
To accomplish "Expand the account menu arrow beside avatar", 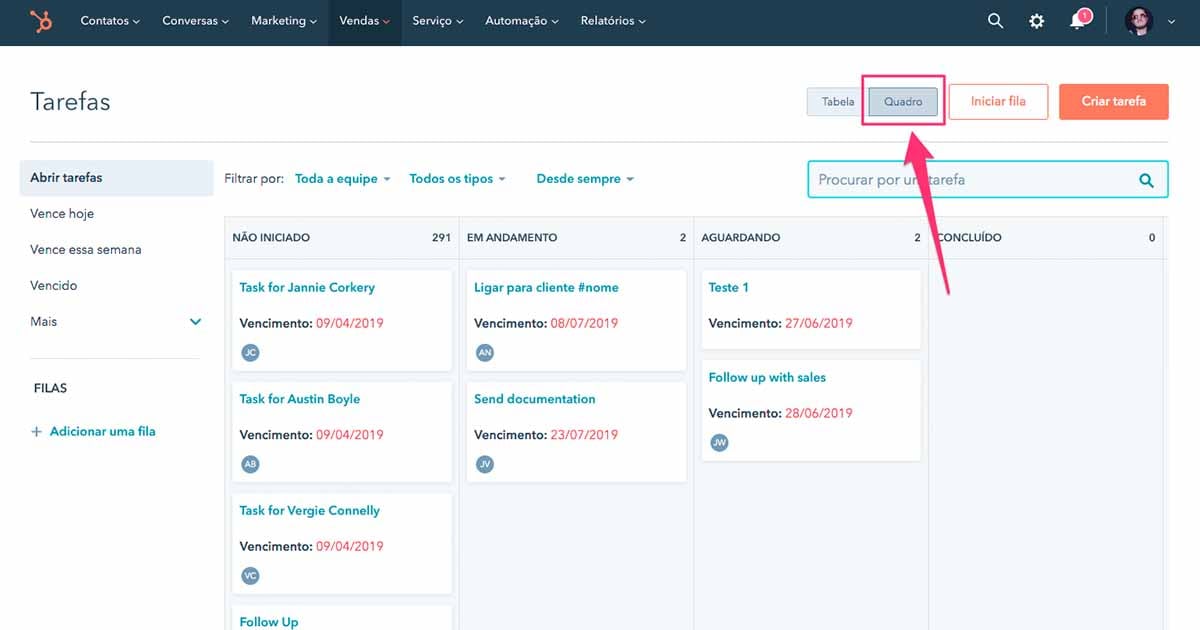I will pos(1172,22).
